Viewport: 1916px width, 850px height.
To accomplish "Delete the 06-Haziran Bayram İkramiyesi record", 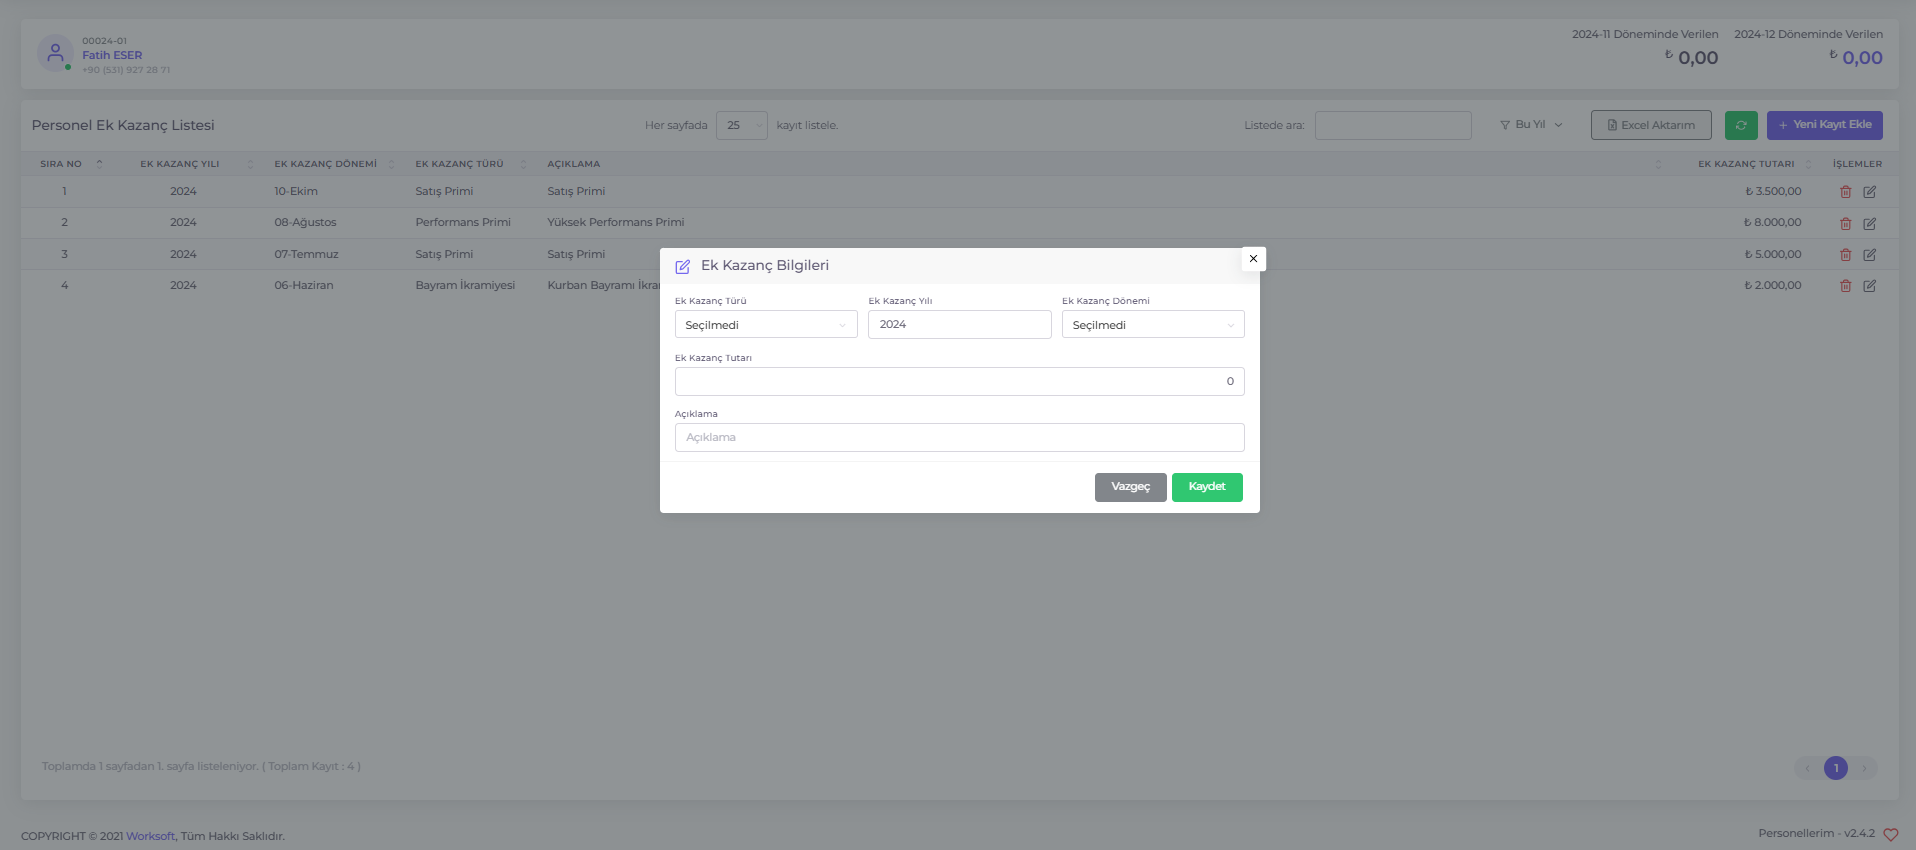I will [1846, 286].
